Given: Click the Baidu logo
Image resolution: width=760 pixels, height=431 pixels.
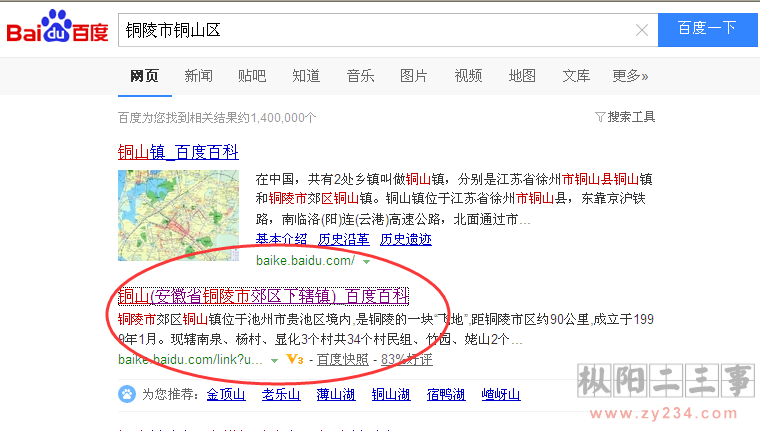Looking at the screenshot, I should pyautogui.click(x=57, y=27).
